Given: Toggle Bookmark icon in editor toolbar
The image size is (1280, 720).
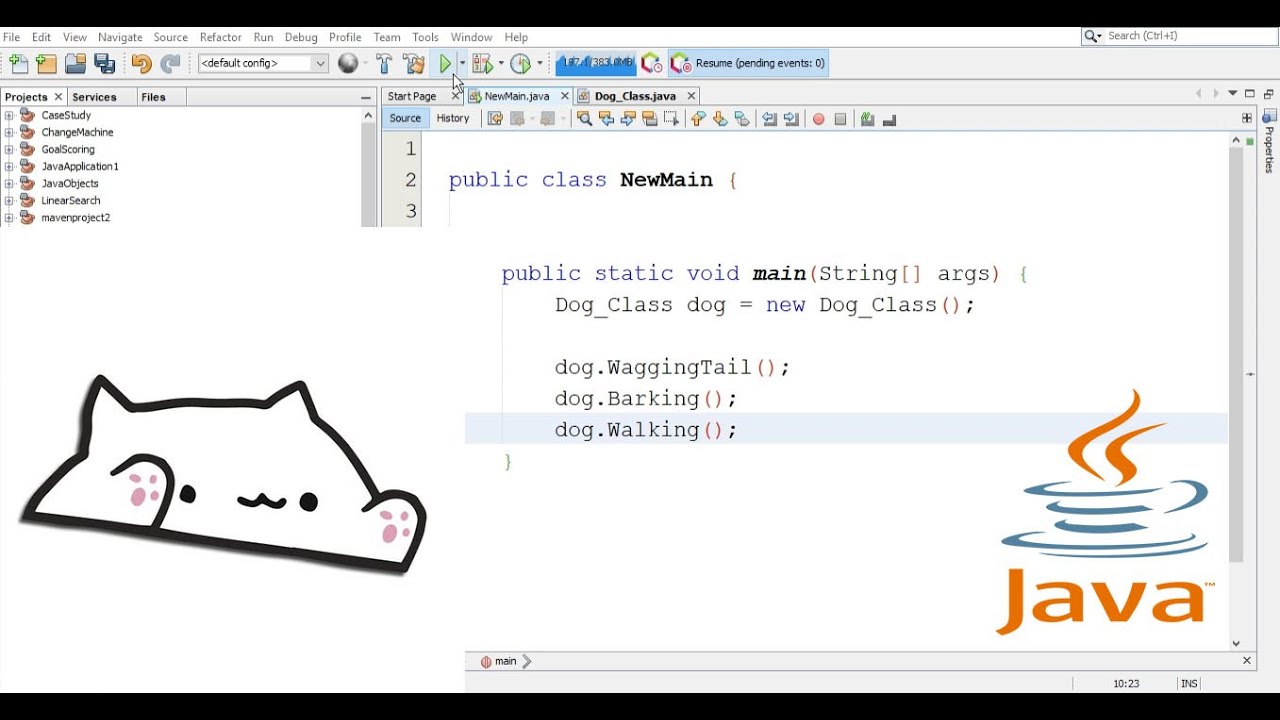Looking at the screenshot, I should tap(741, 119).
